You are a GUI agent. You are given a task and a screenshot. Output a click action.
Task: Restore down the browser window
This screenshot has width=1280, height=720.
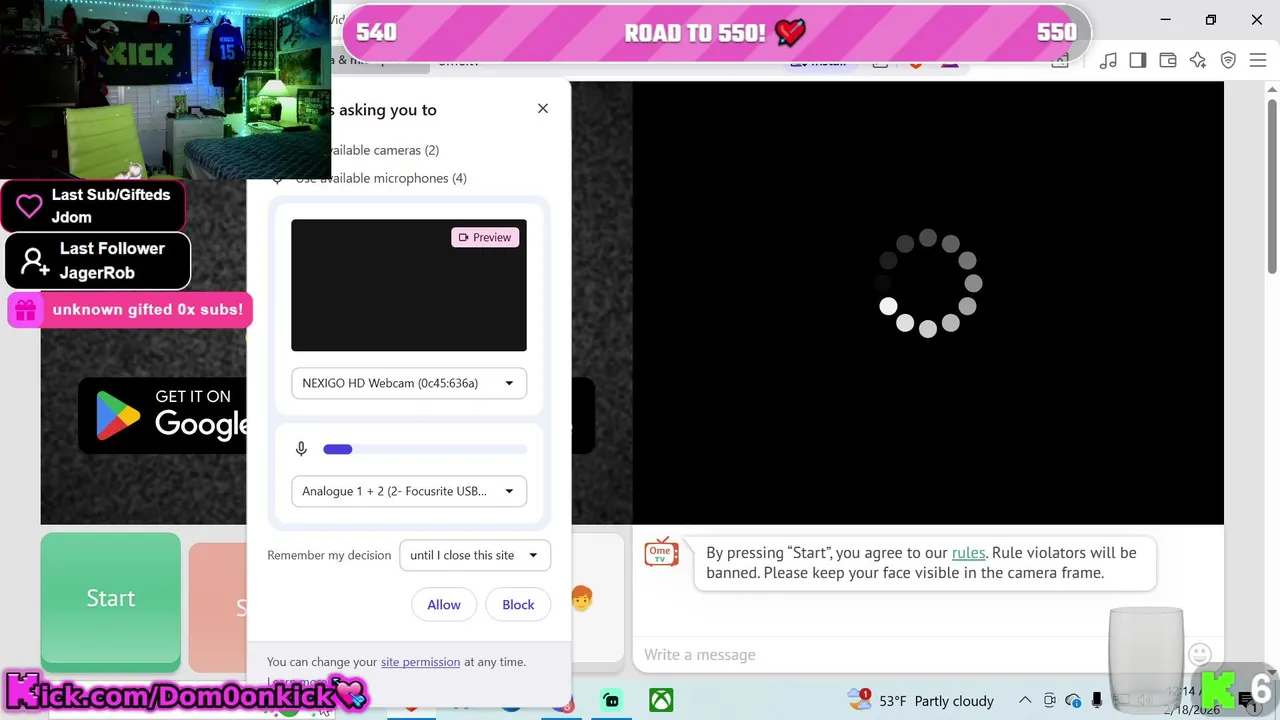1211,20
